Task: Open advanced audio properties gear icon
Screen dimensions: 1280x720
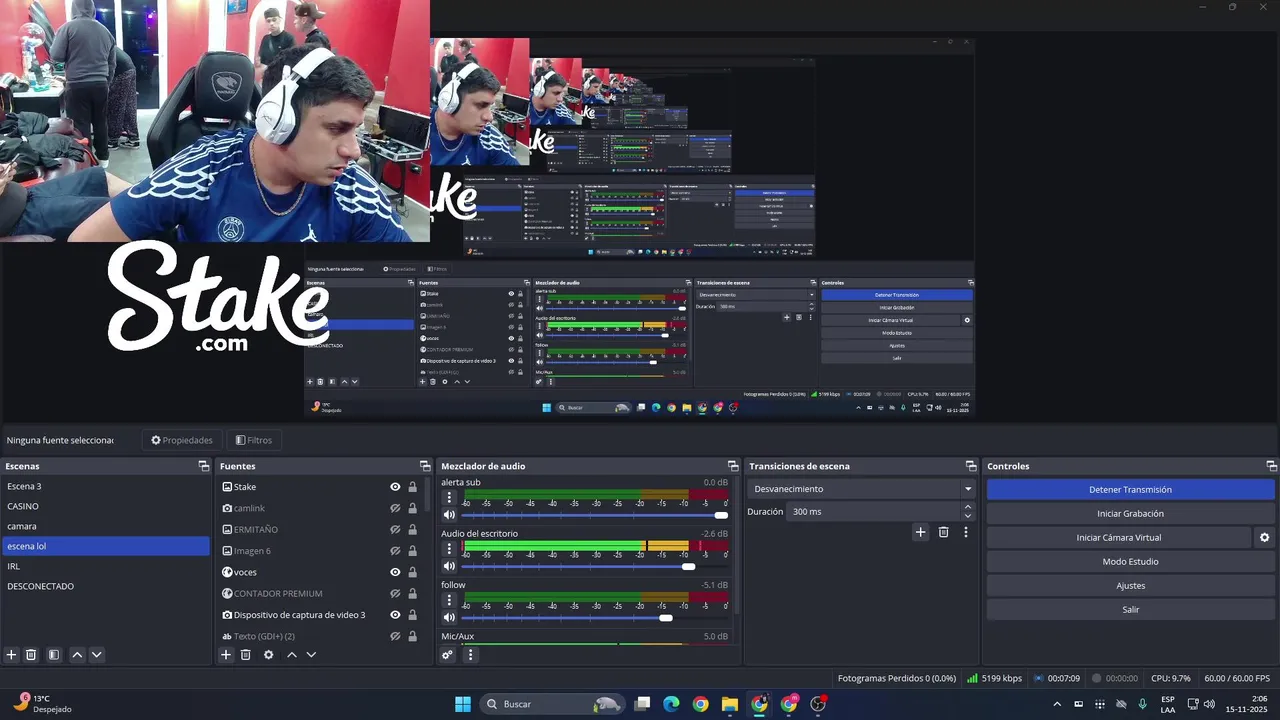Action: [x=447, y=655]
